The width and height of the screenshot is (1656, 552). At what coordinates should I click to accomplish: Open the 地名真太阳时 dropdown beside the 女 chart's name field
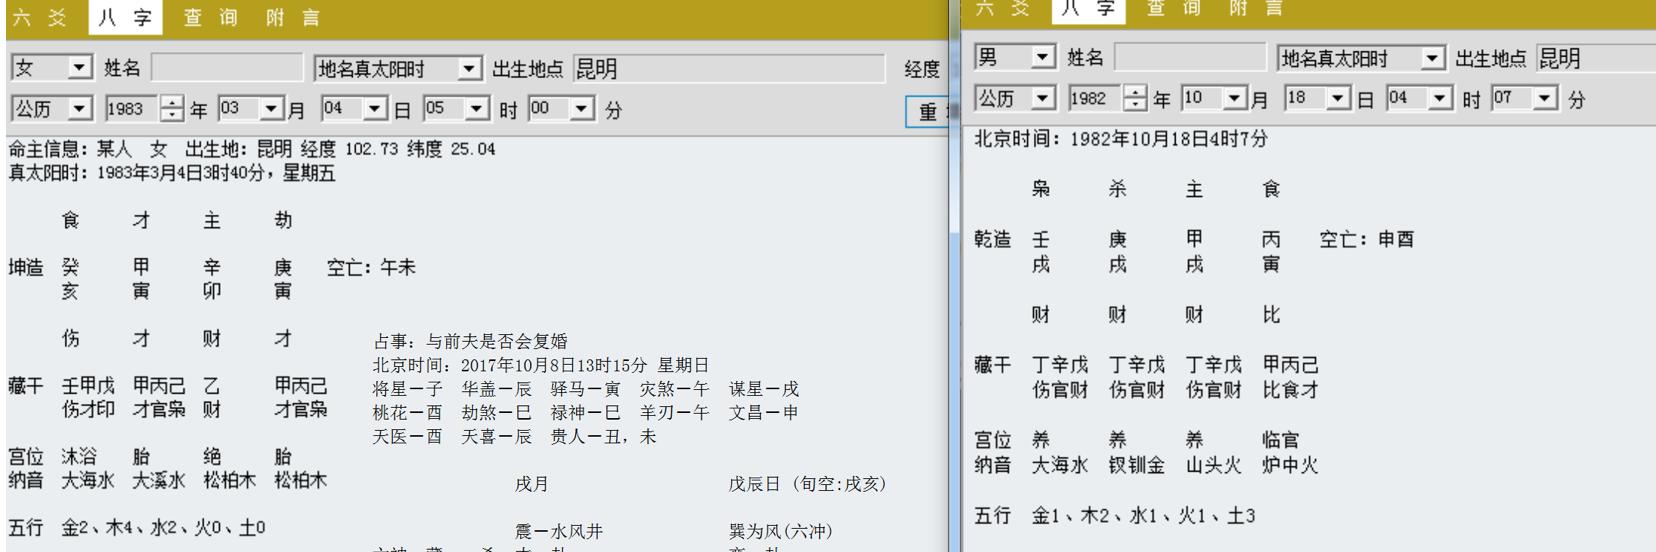coord(469,69)
